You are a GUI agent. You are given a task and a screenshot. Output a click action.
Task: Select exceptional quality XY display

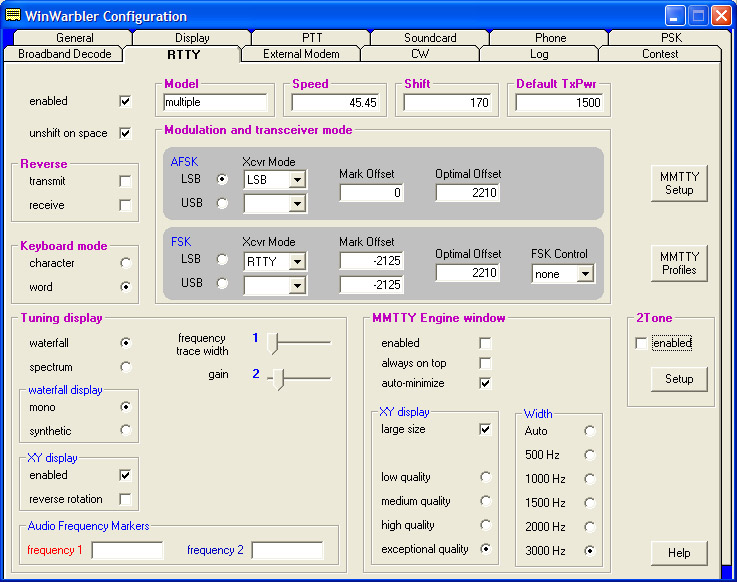(x=486, y=549)
